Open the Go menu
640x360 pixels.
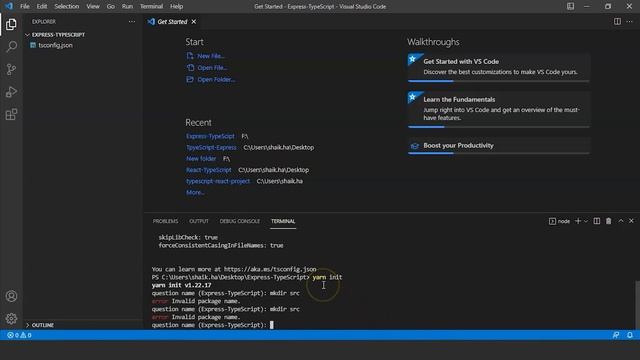point(111,6)
